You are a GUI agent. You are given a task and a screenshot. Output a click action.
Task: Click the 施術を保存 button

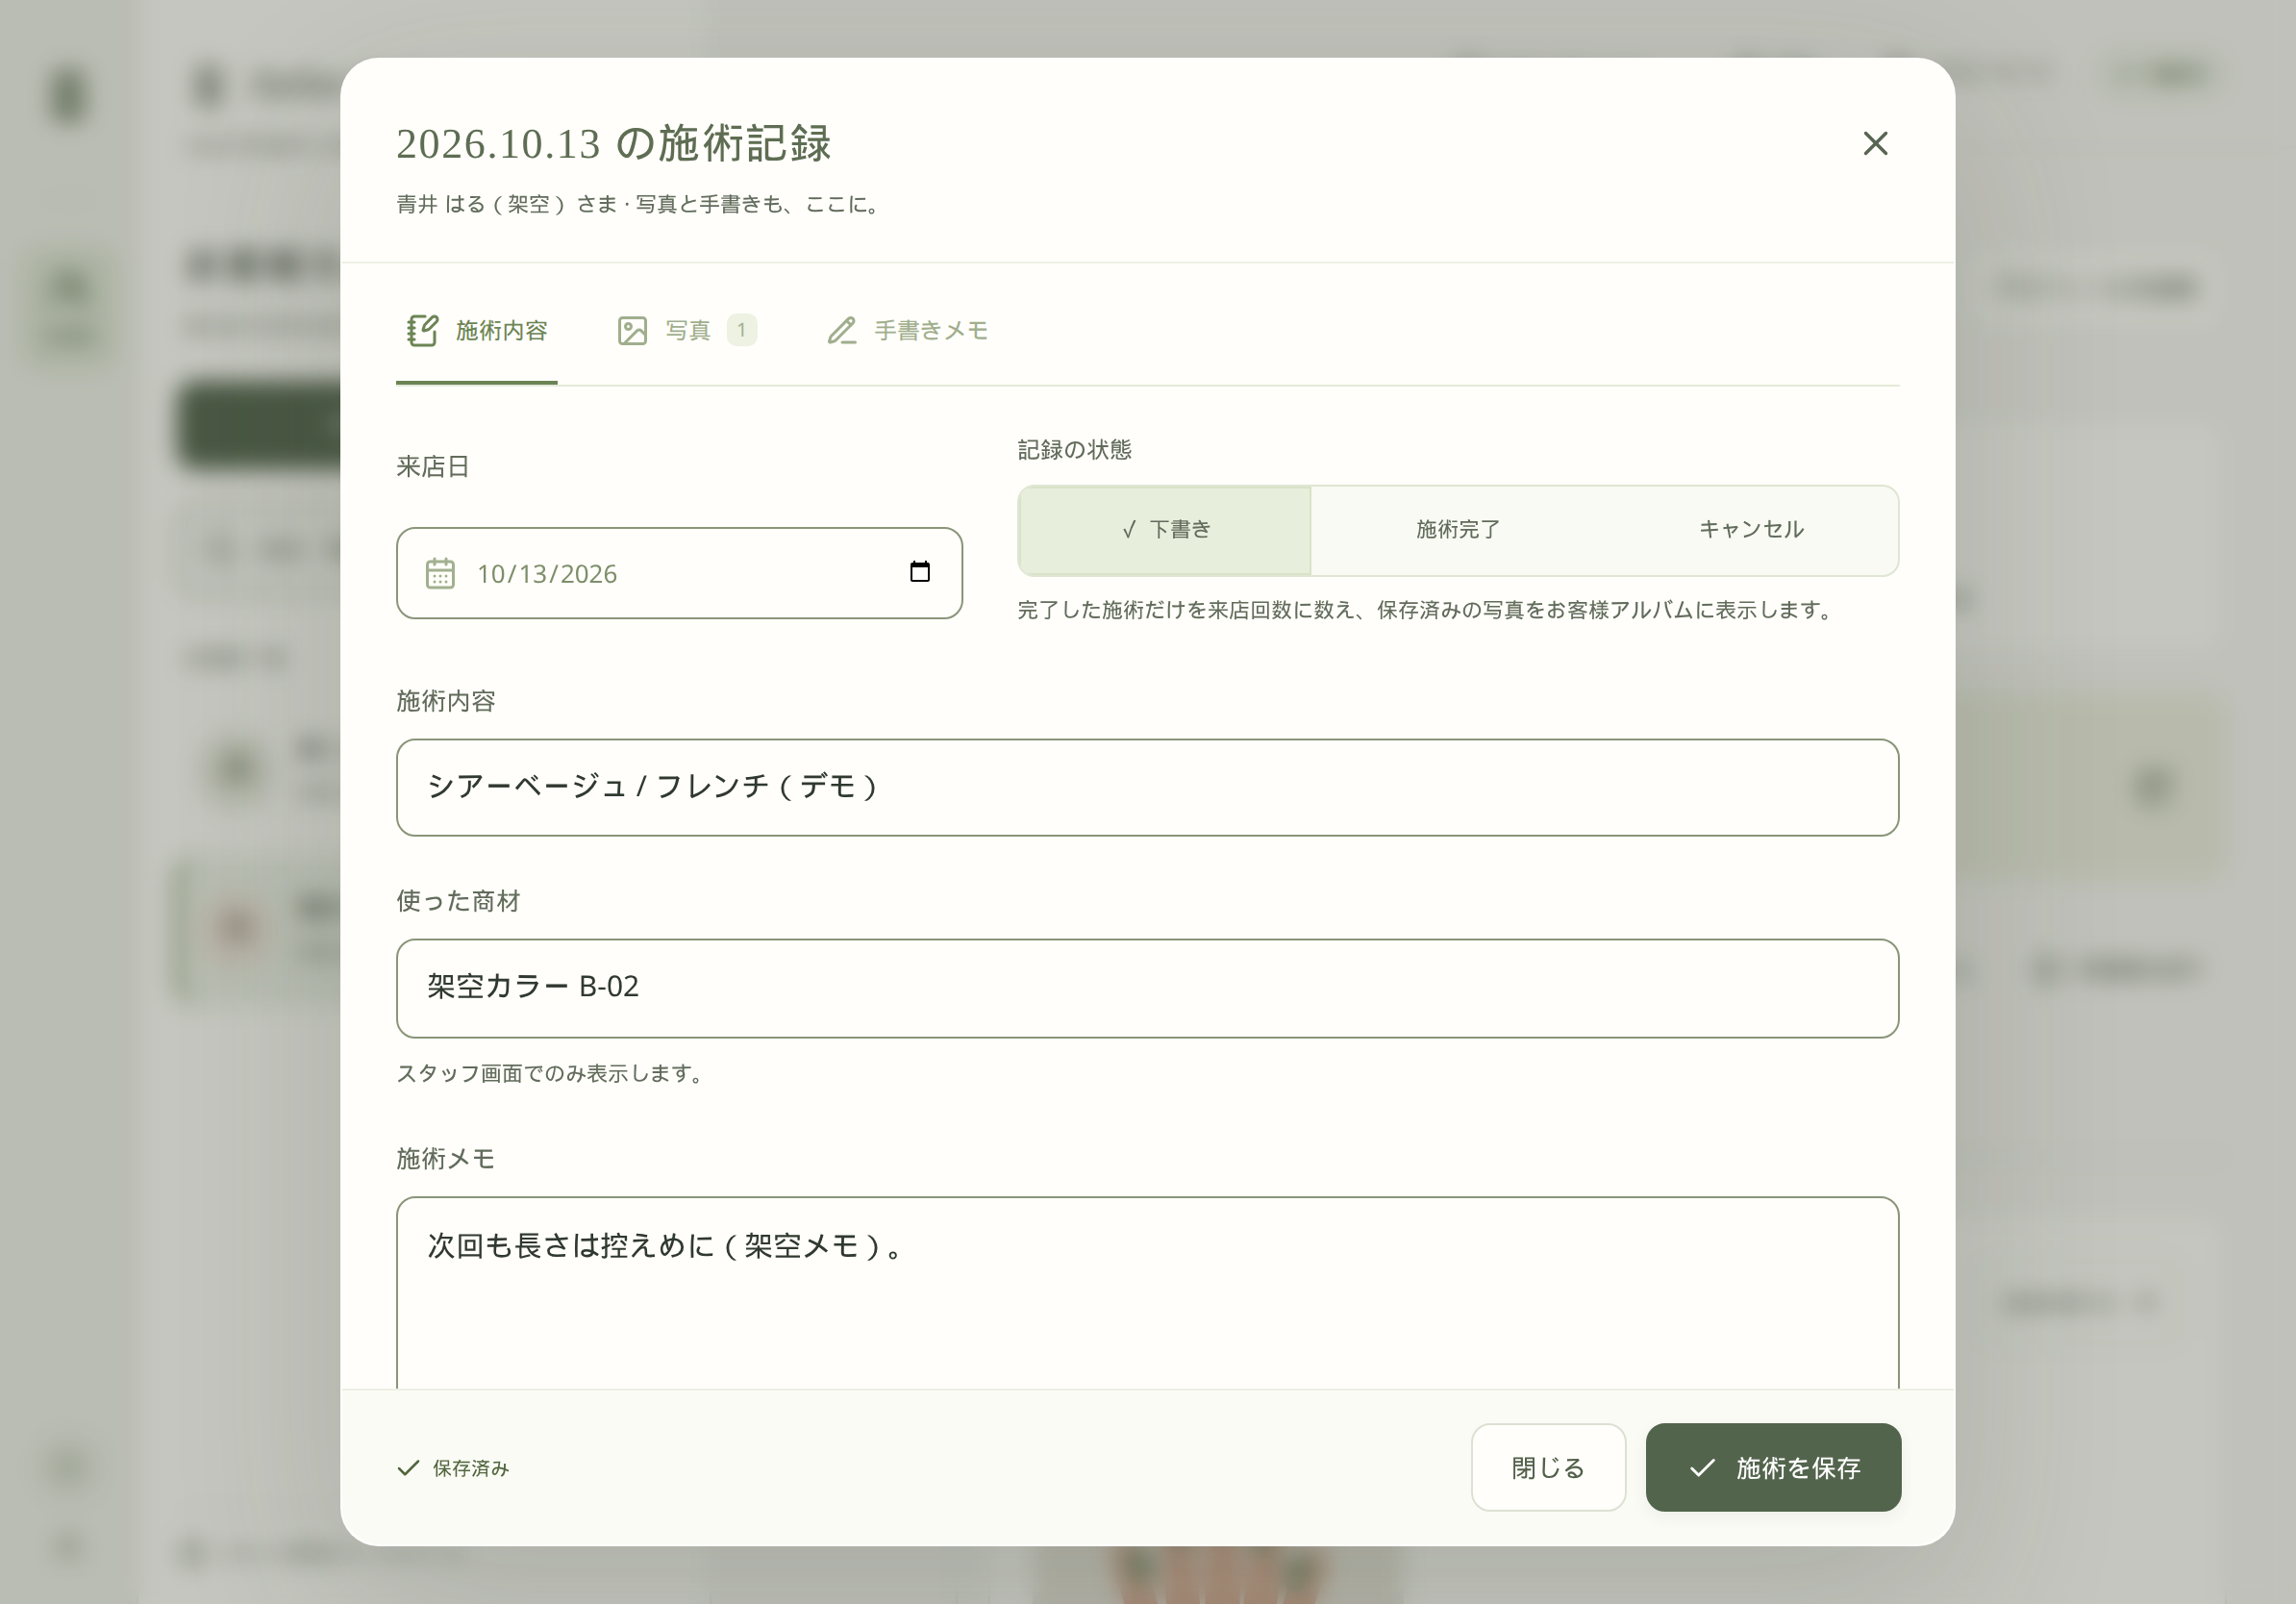click(x=1773, y=1467)
